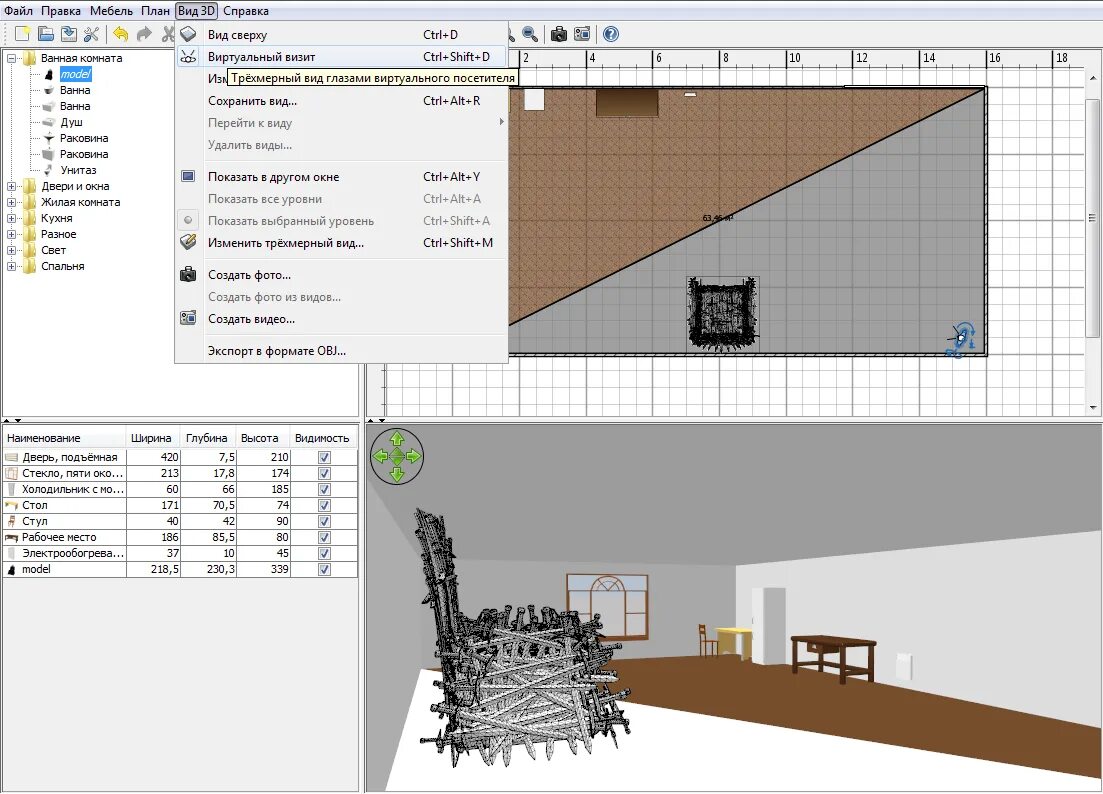Click Экспорт в формате OBJ...
1103x794 pixels.
click(341, 350)
